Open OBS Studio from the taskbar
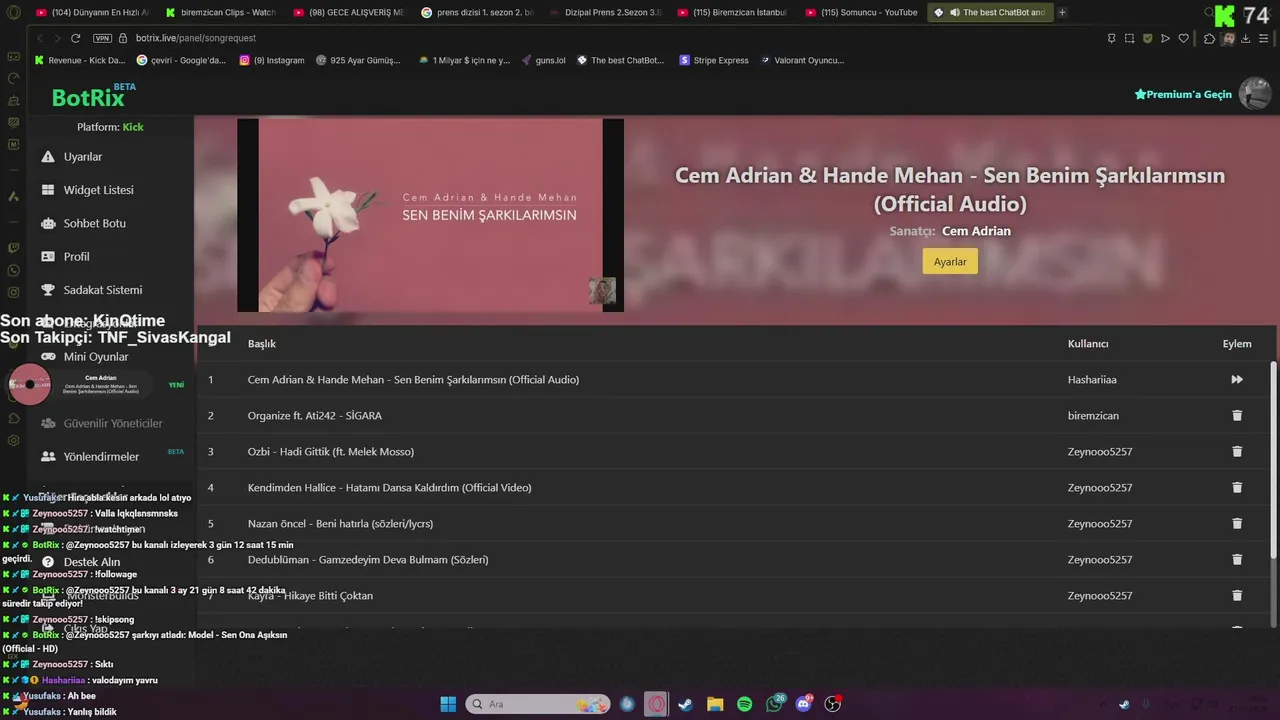Viewport: 1280px width, 720px height. (x=833, y=704)
